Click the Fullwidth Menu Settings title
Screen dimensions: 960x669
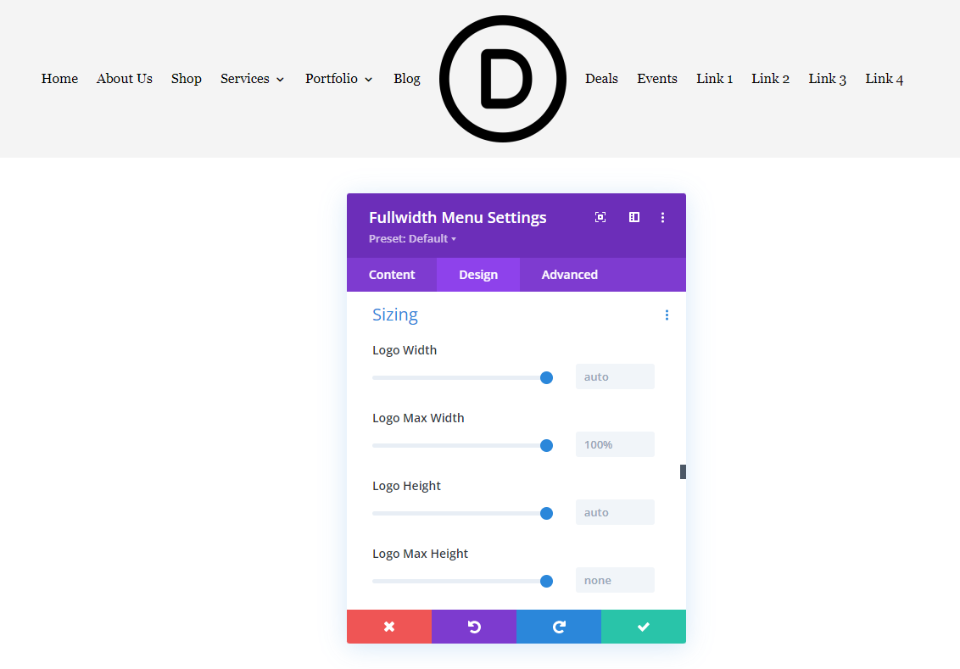pyautogui.click(x=457, y=217)
